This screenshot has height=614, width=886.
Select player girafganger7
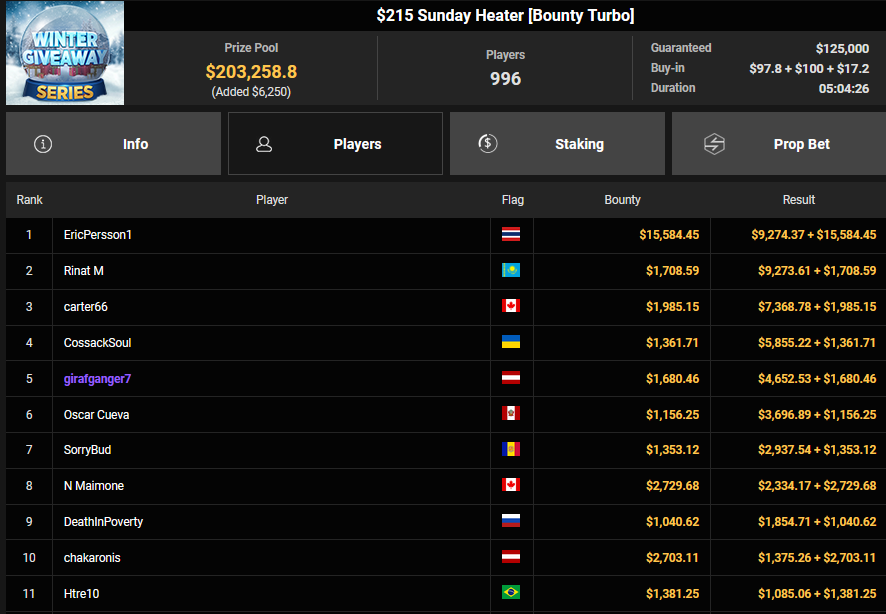(x=97, y=379)
